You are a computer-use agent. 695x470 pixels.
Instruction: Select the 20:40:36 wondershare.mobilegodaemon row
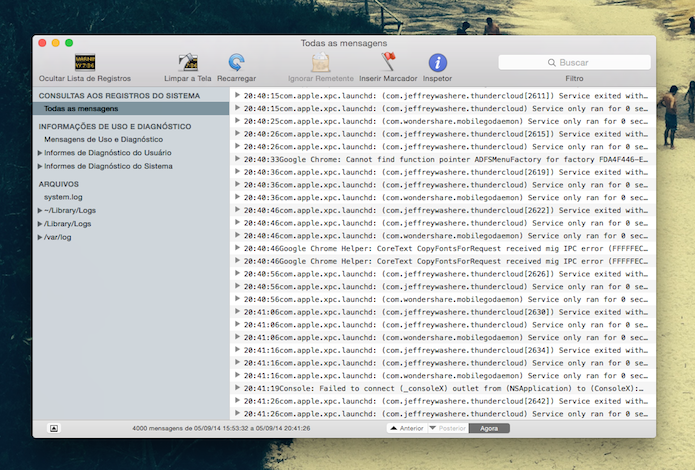(443, 198)
